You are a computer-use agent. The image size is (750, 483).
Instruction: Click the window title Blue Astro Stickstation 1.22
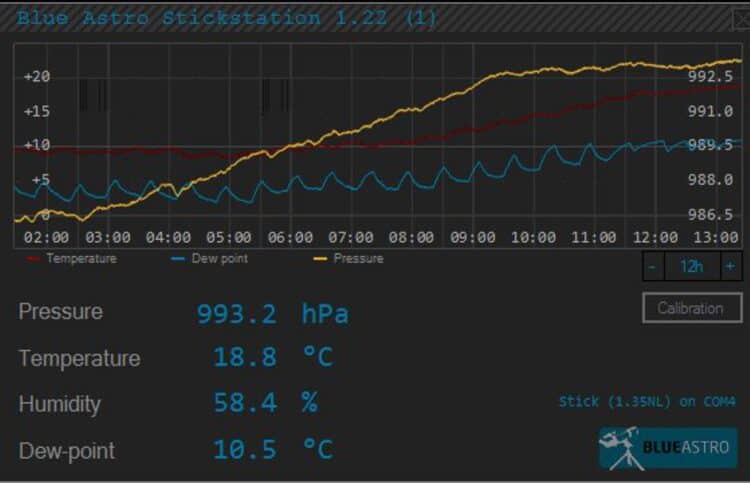pos(226,18)
